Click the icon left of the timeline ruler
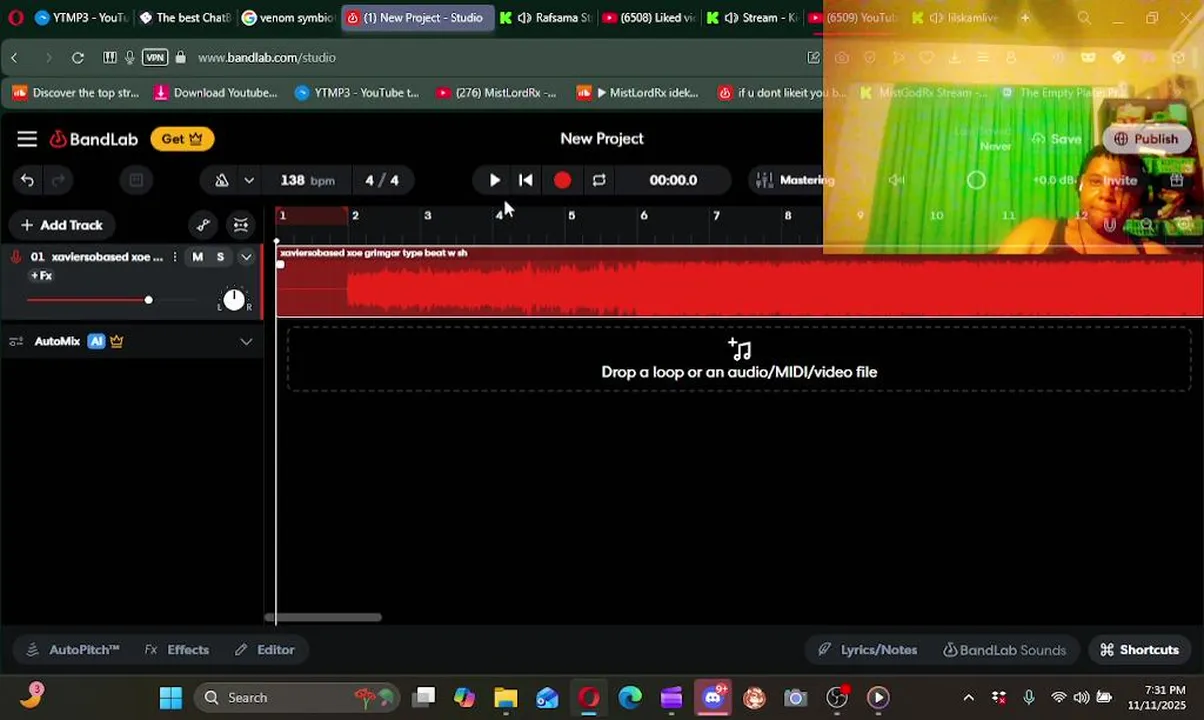Image resolution: width=1204 pixels, height=720 pixels. tap(241, 225)
